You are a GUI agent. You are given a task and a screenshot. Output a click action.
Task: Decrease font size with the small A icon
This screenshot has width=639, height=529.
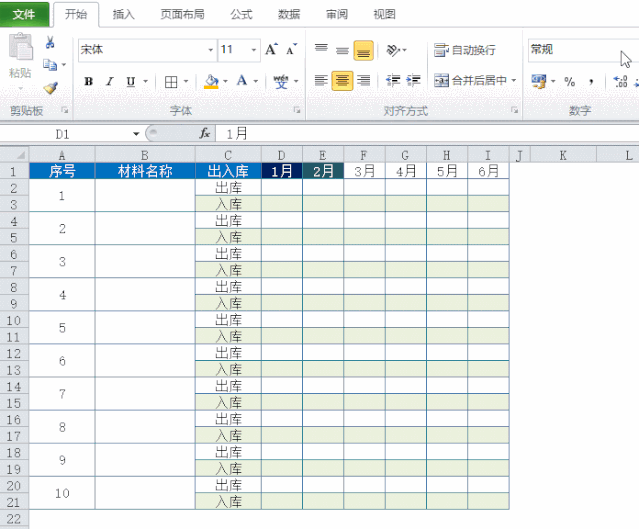(x=291, y=50)
